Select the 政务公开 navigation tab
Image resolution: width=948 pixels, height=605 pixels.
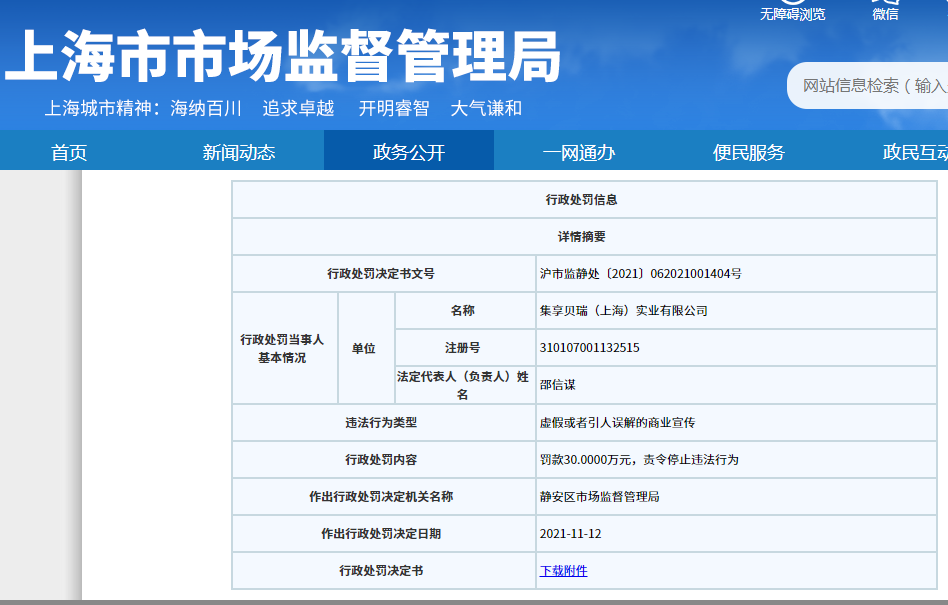click(x=408, y=152)
